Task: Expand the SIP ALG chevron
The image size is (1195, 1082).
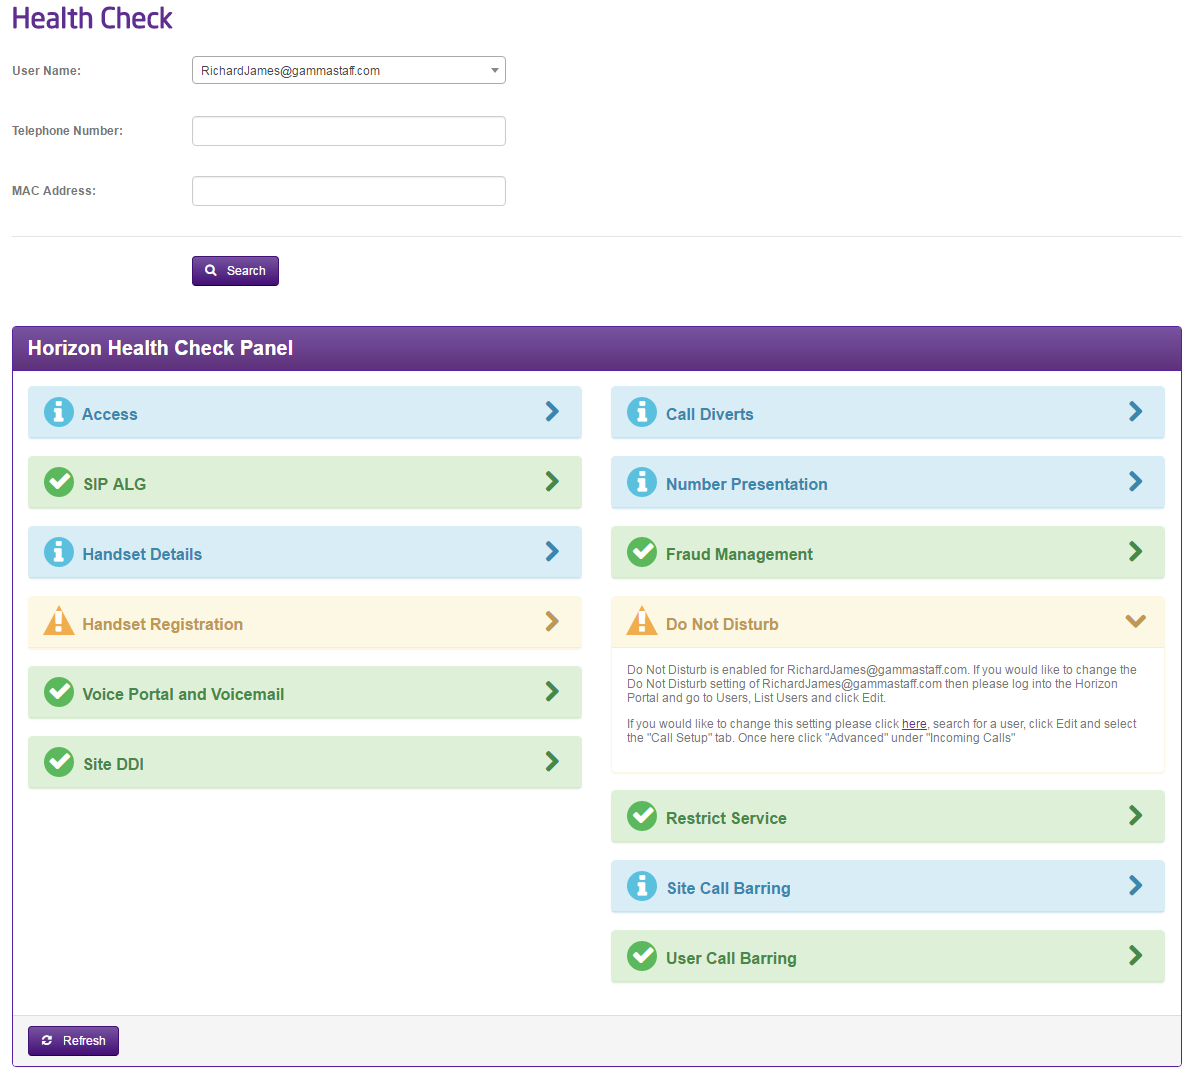Action: [x=553, y=482]
